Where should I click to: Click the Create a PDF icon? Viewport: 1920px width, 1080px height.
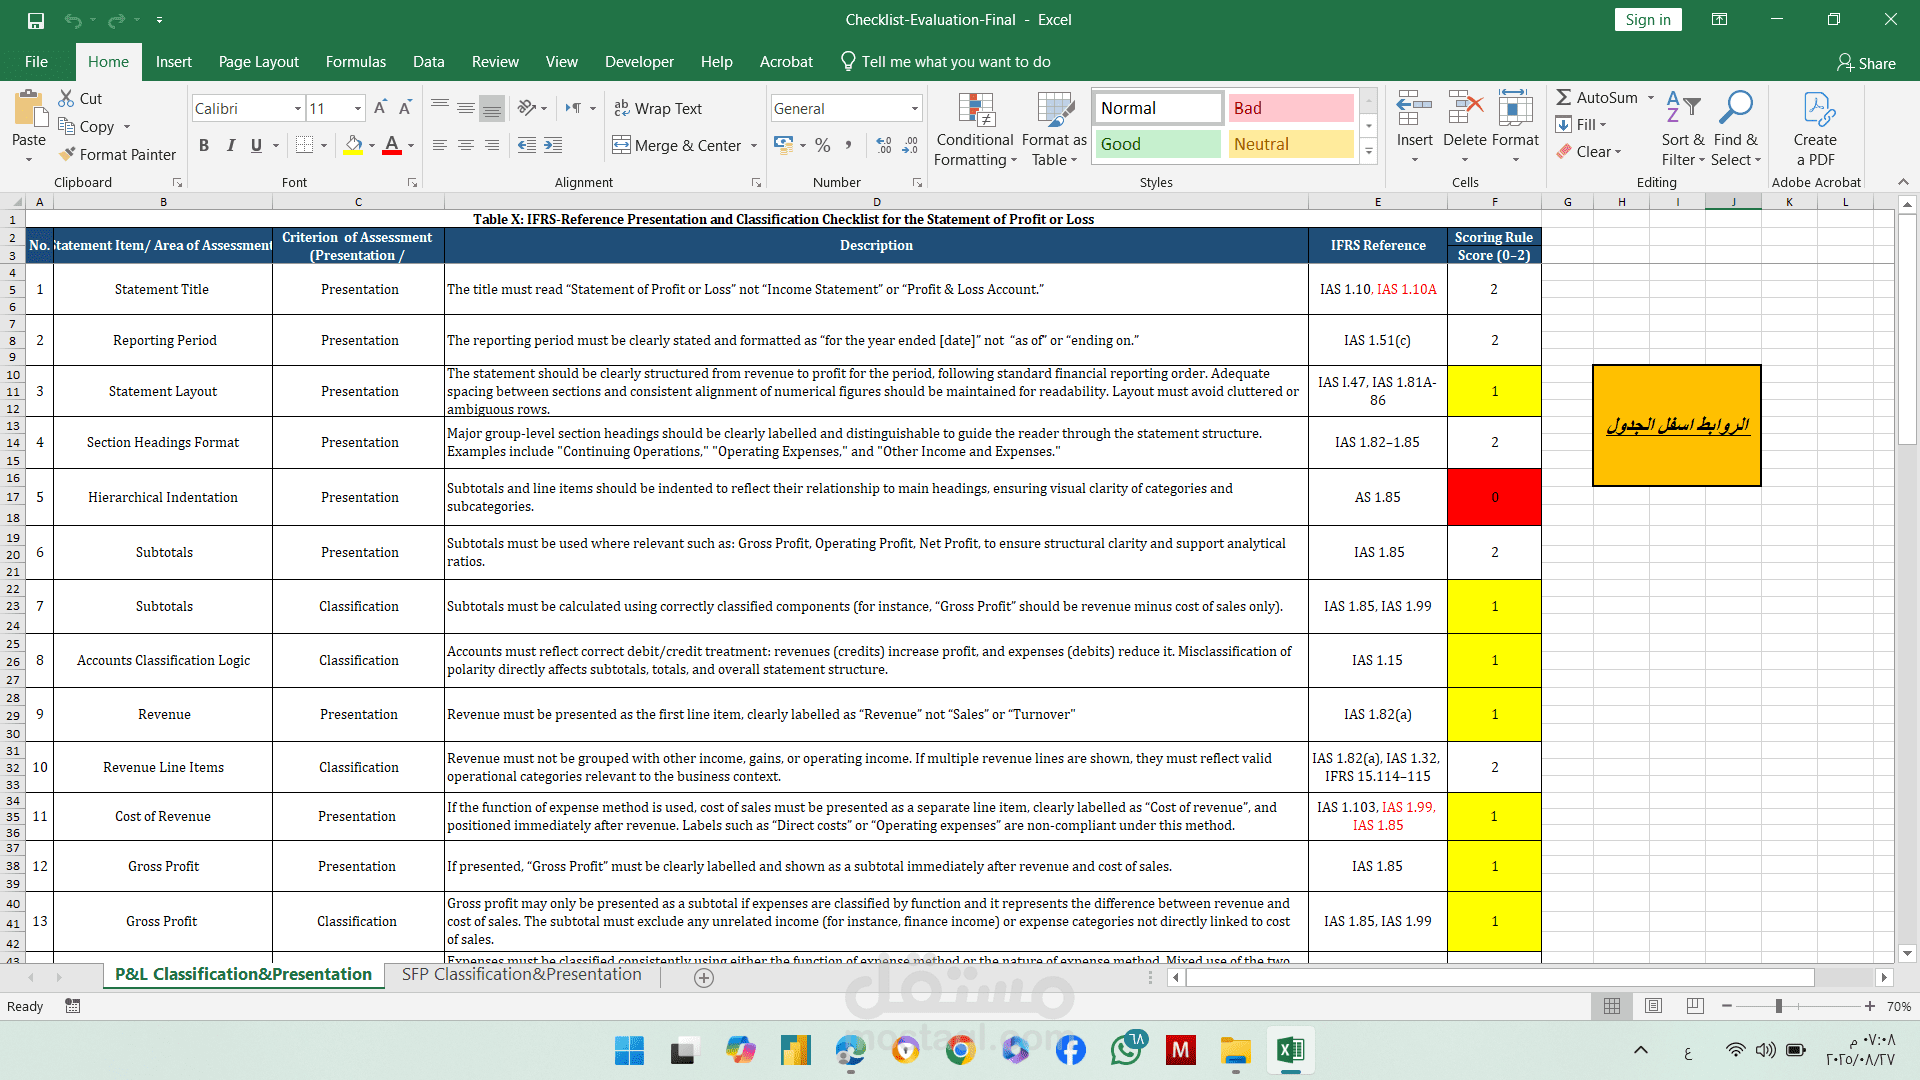1816,108
